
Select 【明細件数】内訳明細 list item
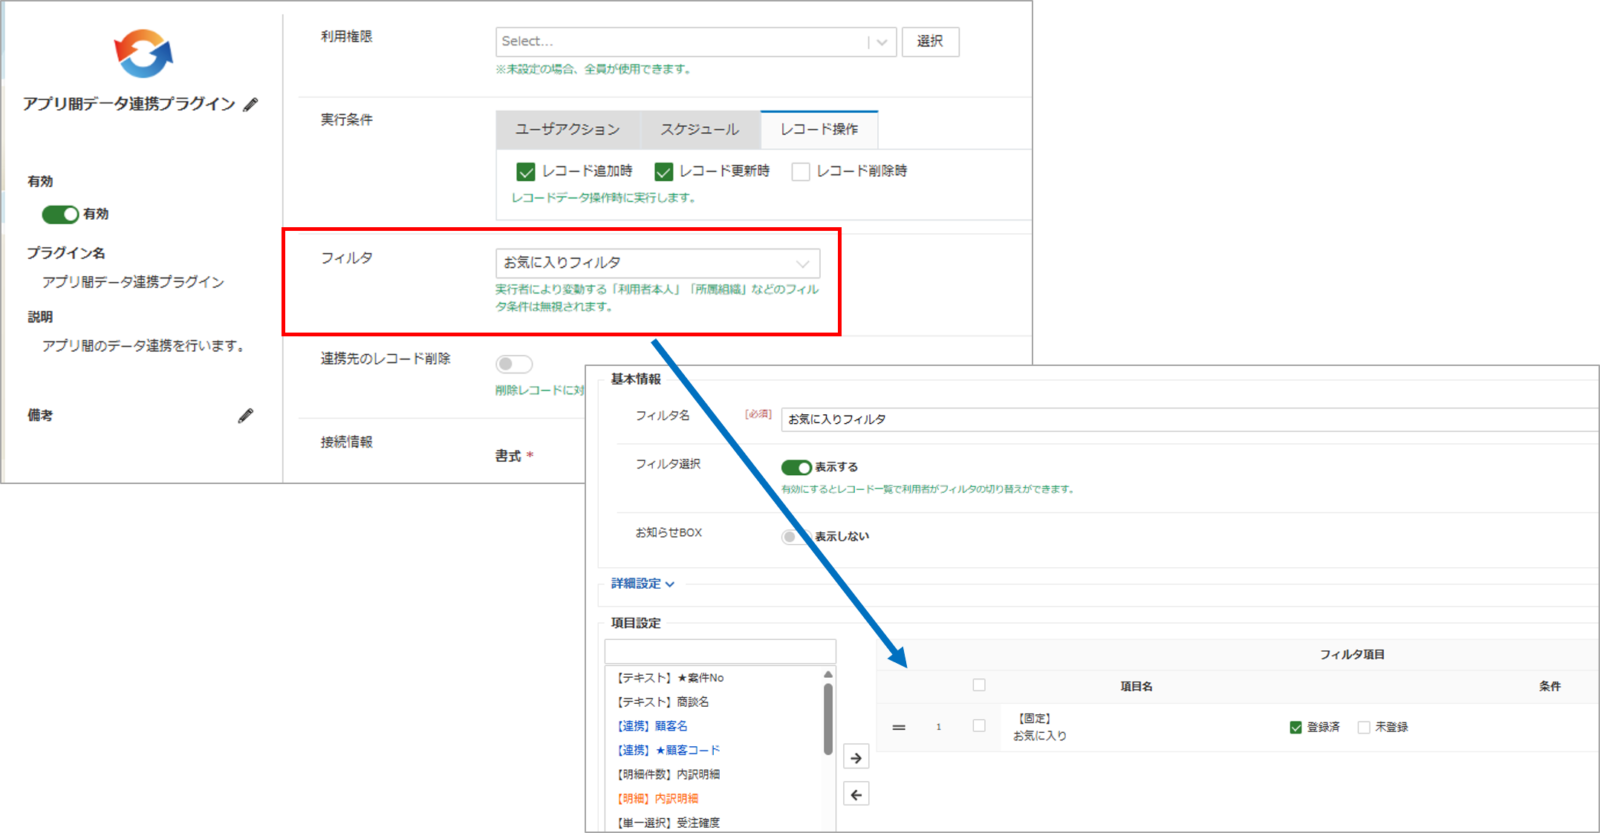point(667,774)
